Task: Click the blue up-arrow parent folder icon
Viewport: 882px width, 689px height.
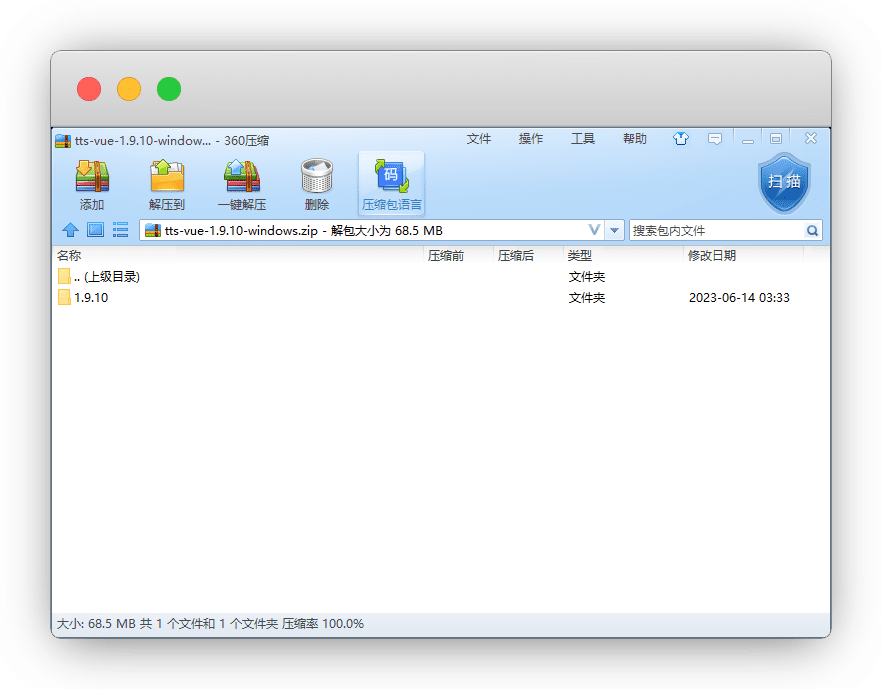Action: point(70,230)
